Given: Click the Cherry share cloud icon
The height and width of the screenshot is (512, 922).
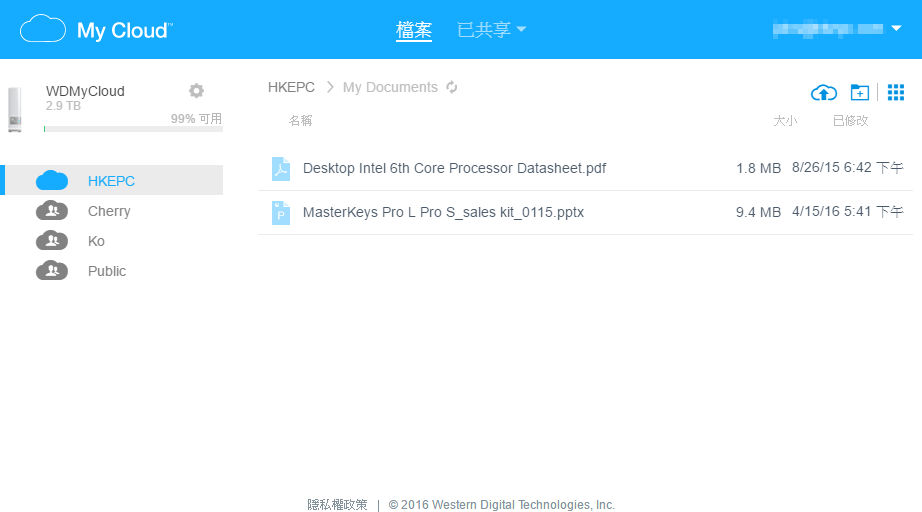Looking at the screenshot, I should tap(52, 210).
